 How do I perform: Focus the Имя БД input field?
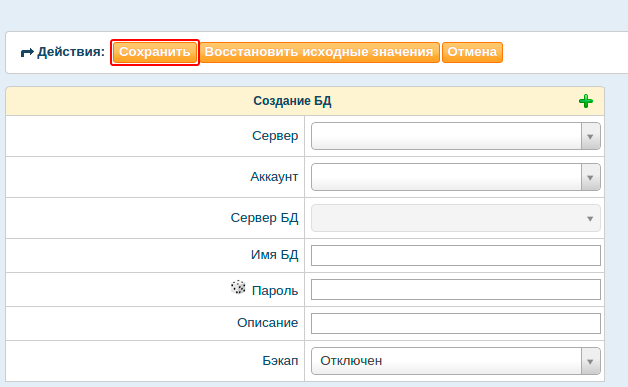click(x=456, y=255)
